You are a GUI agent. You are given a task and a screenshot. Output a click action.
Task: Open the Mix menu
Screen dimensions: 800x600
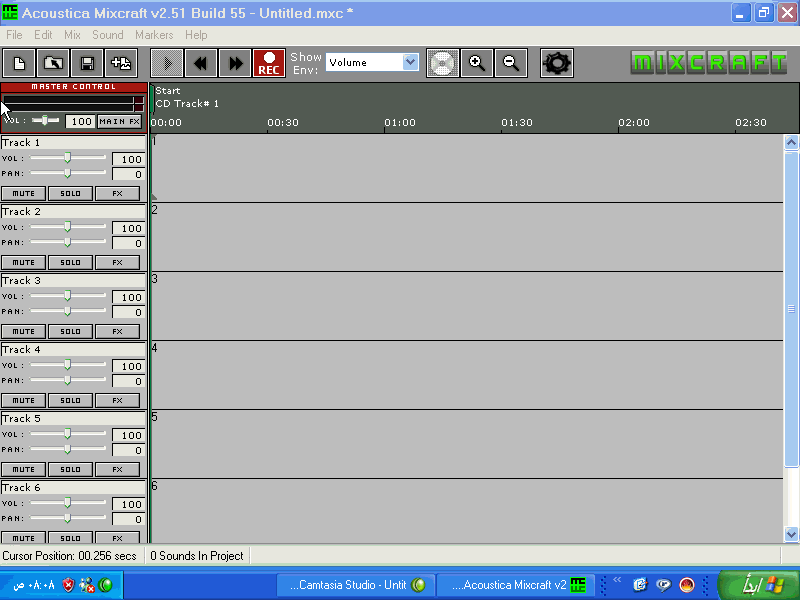pyautogui.click(x=72, y=35)
